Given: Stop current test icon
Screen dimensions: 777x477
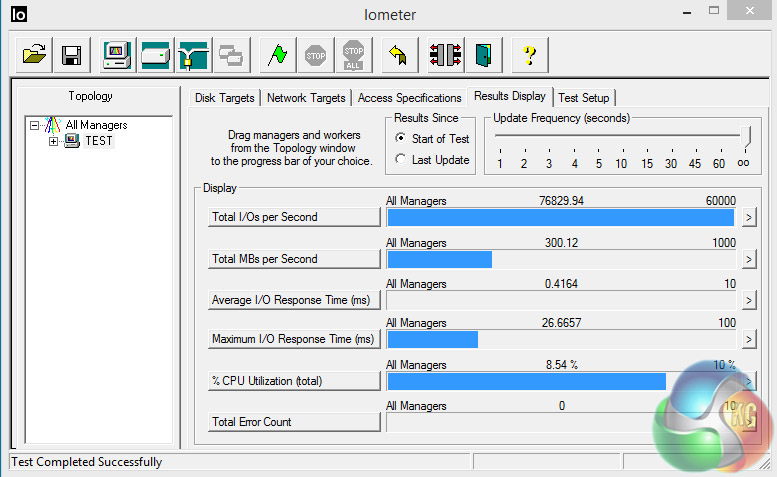Looking at the screenshot, I should point(316,55).
